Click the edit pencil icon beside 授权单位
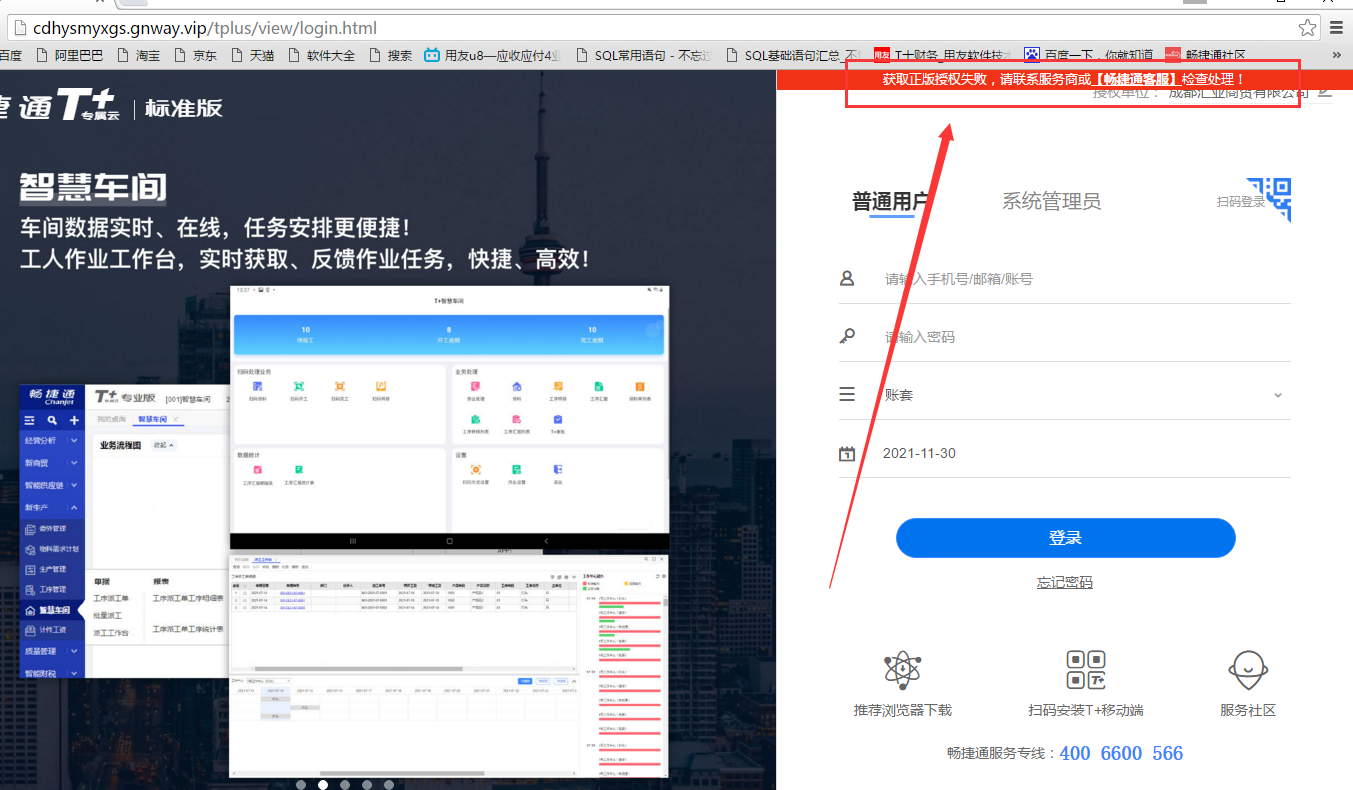 click(1325, 92)
